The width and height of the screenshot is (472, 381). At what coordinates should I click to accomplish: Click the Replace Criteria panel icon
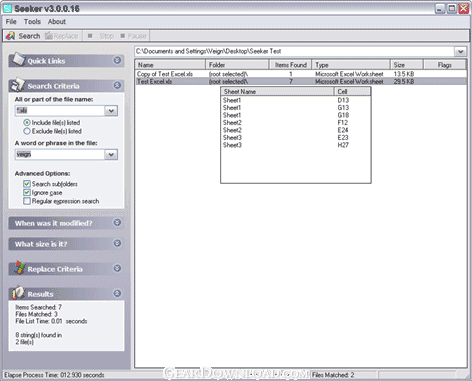19,268
